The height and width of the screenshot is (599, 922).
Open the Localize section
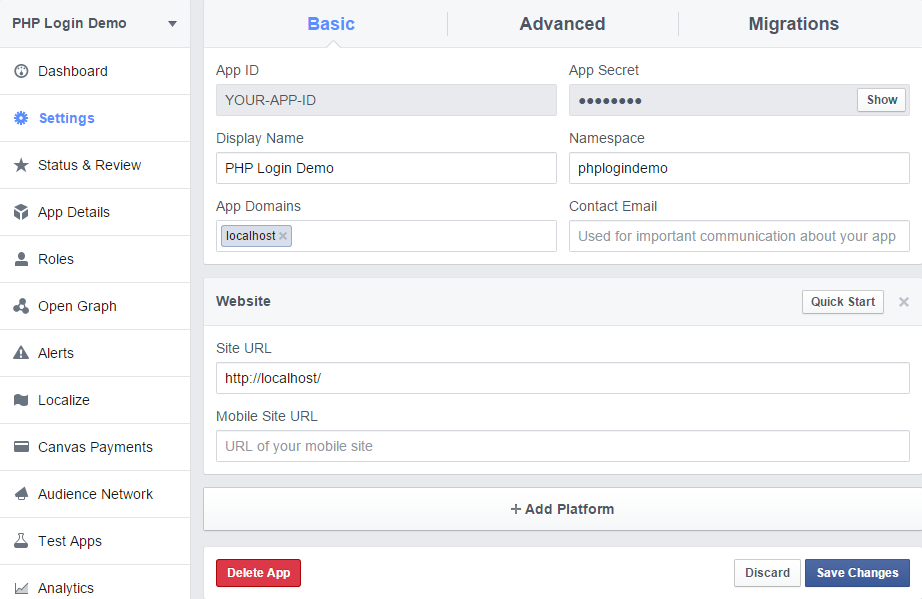95,400
